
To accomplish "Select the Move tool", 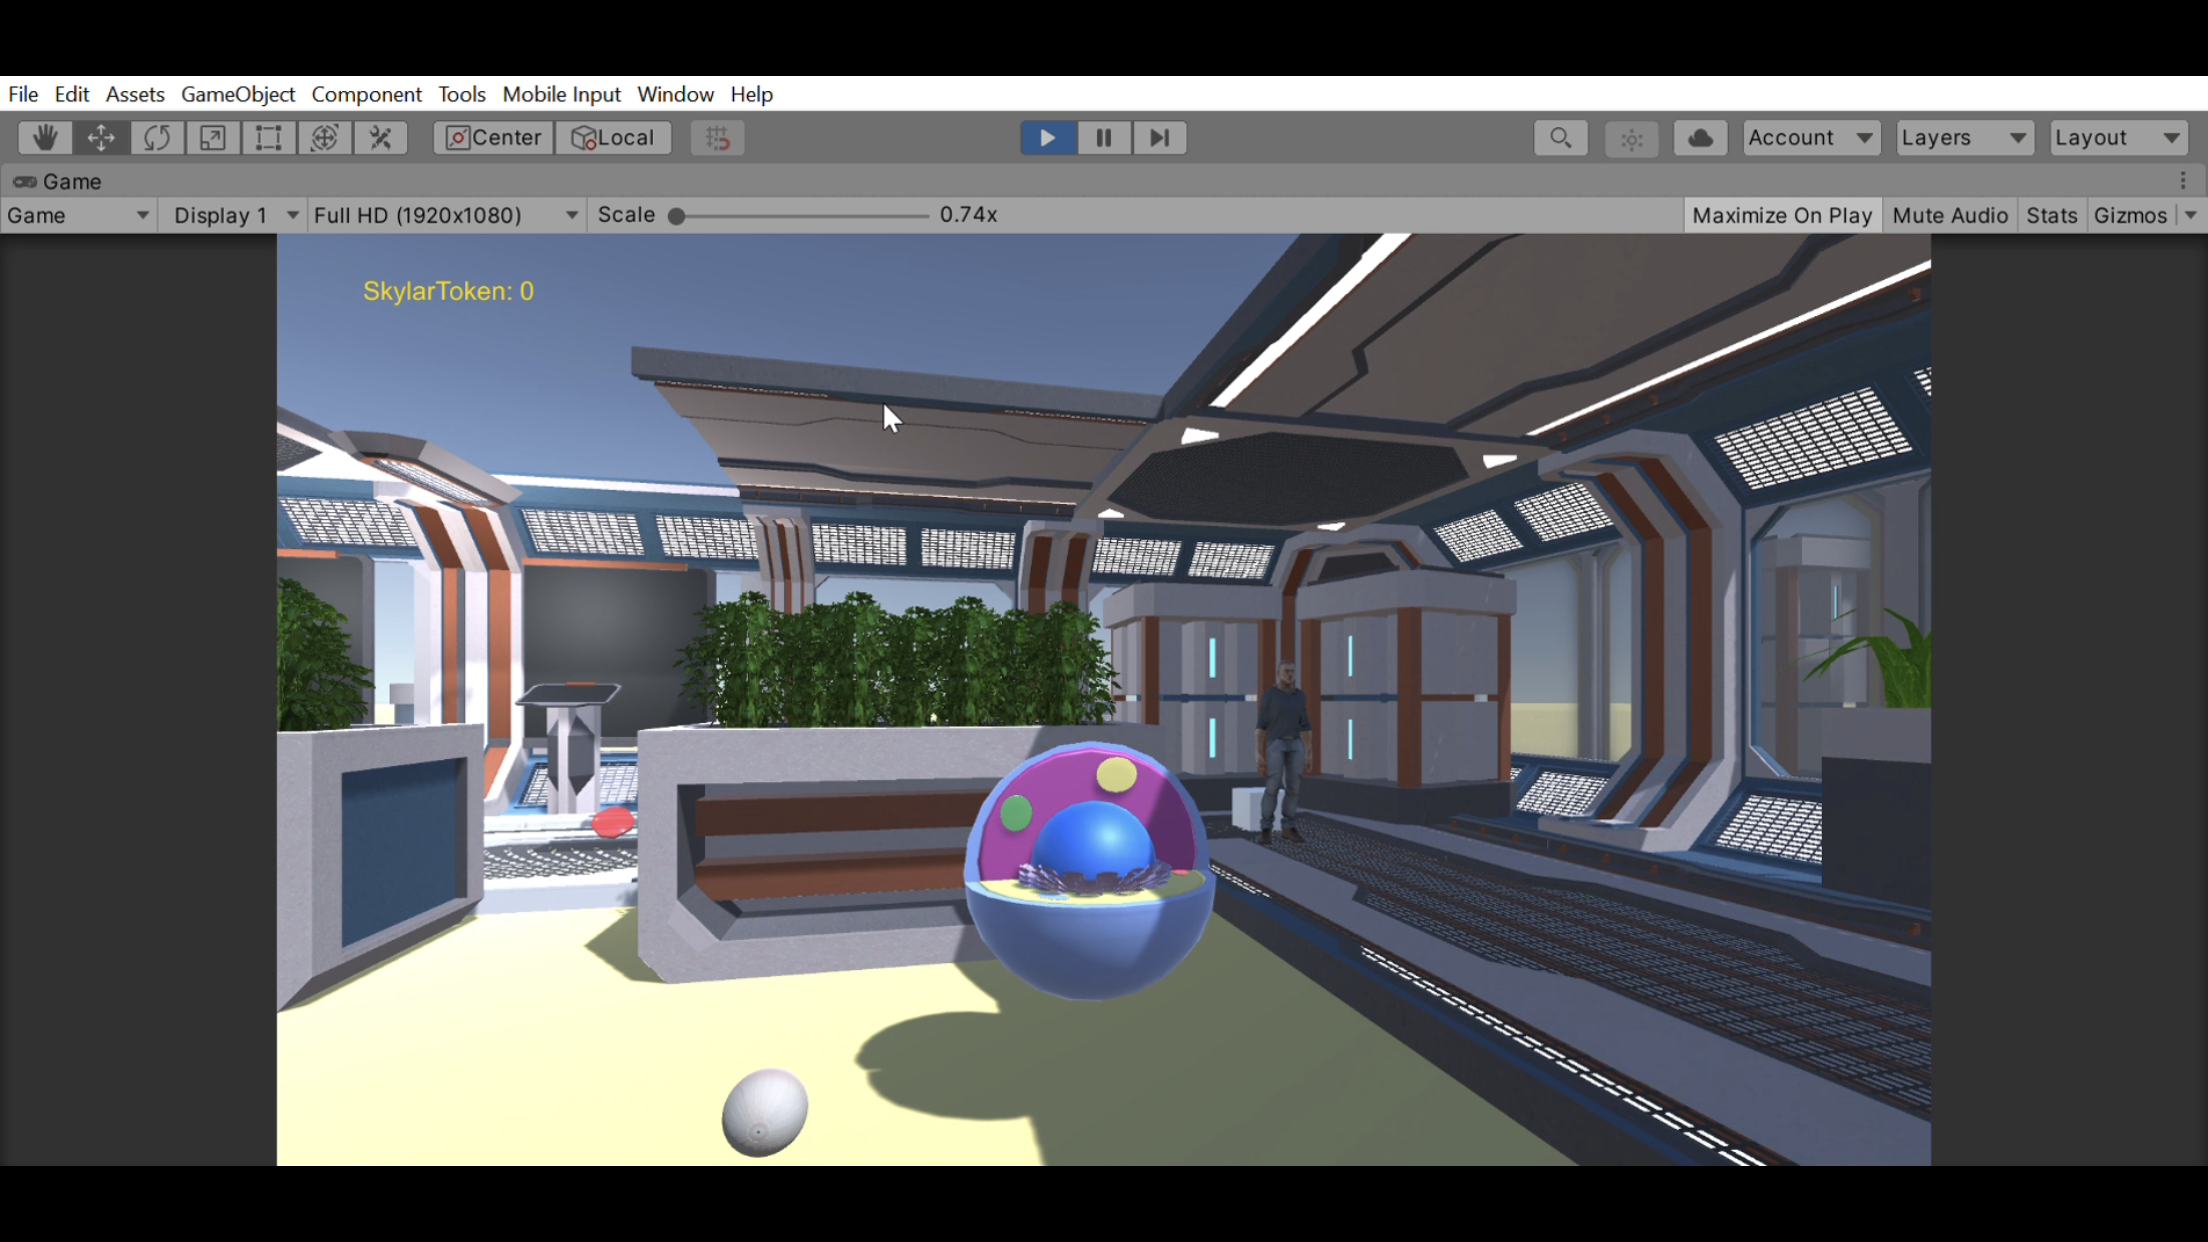I will (x=101, y=138).
